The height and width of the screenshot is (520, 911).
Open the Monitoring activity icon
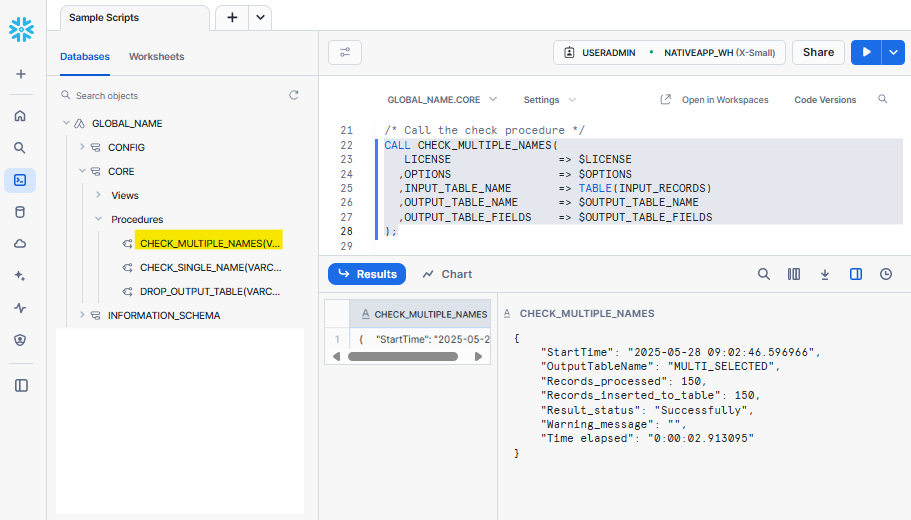click(20, 308)
